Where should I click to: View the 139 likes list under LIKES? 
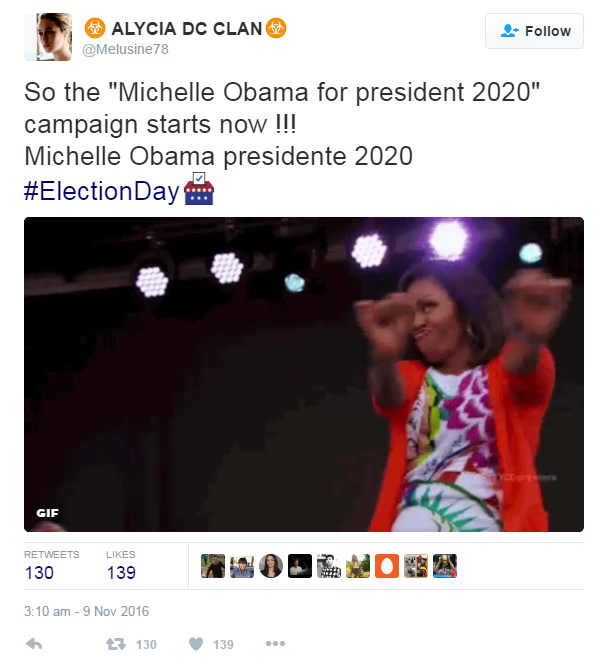pyautogui.click(x=121, y=573)
